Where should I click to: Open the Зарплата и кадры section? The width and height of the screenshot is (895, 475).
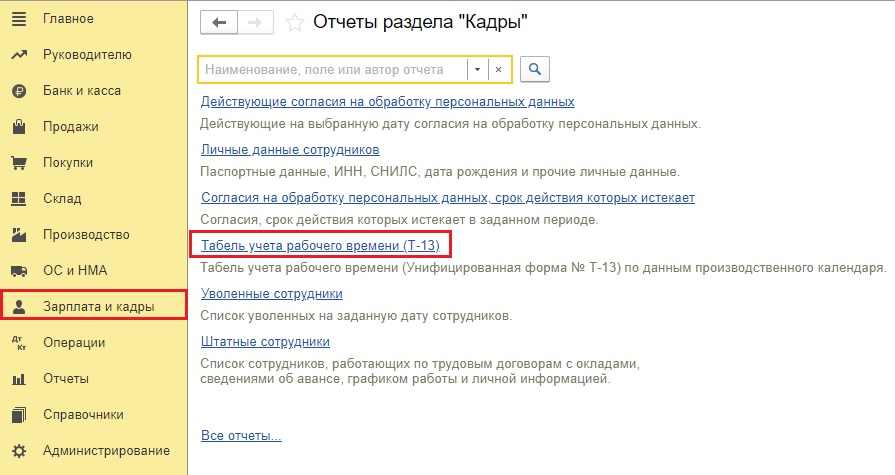tap(94, 306)
